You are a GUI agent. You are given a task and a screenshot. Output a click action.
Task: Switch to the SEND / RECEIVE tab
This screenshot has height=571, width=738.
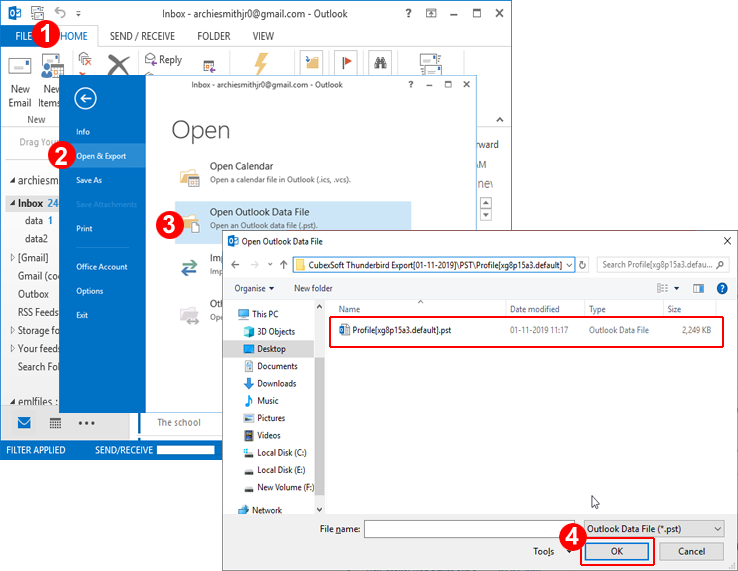point(142,36)
